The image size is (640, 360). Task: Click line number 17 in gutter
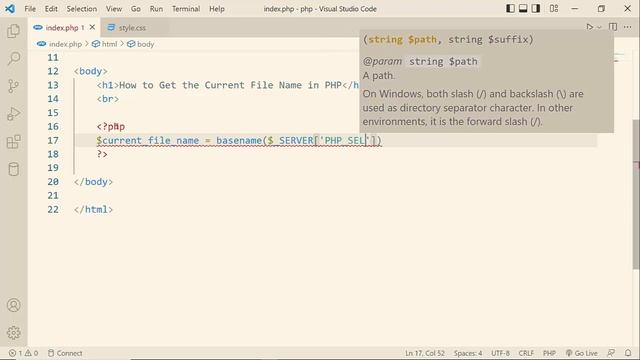(53, 140)
